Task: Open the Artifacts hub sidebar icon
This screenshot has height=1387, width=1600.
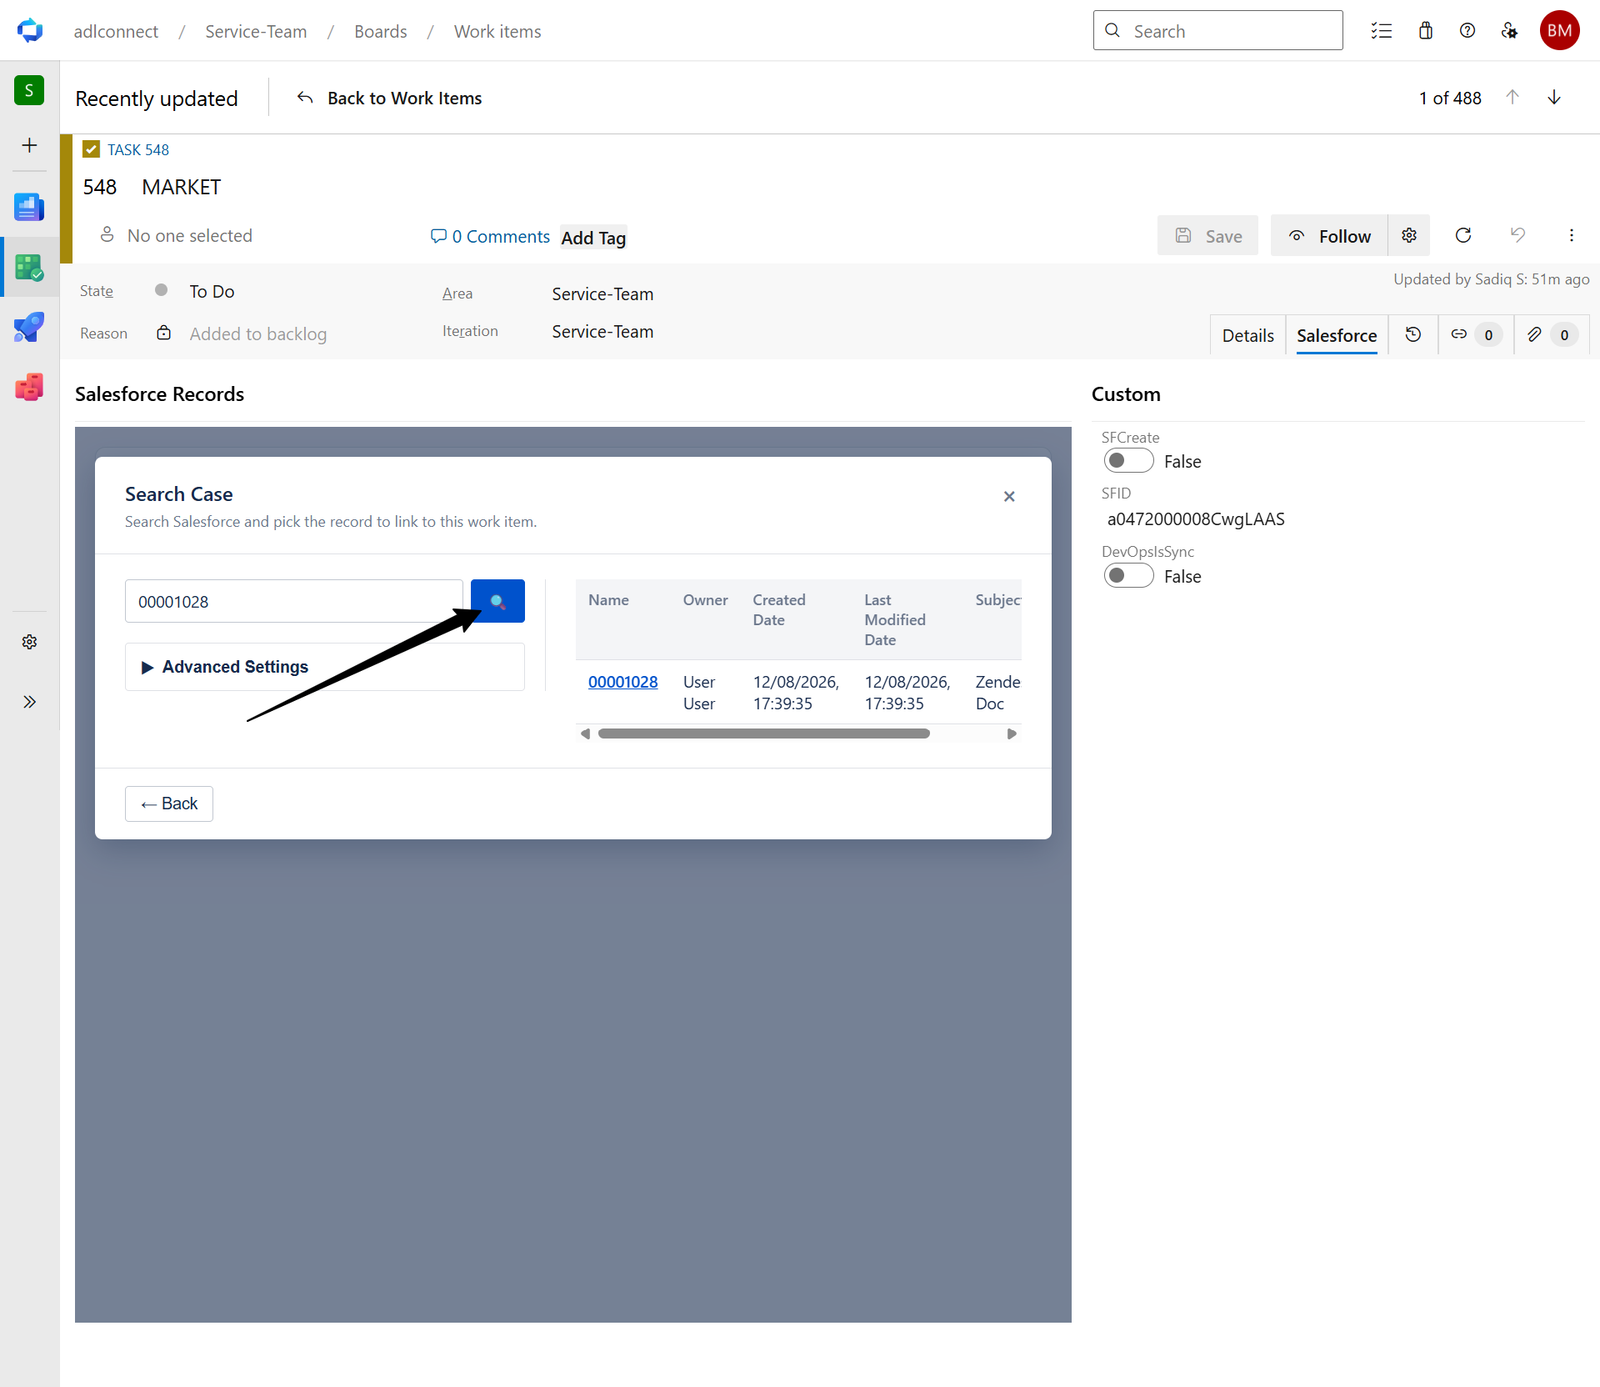Action: coord(29,387)
